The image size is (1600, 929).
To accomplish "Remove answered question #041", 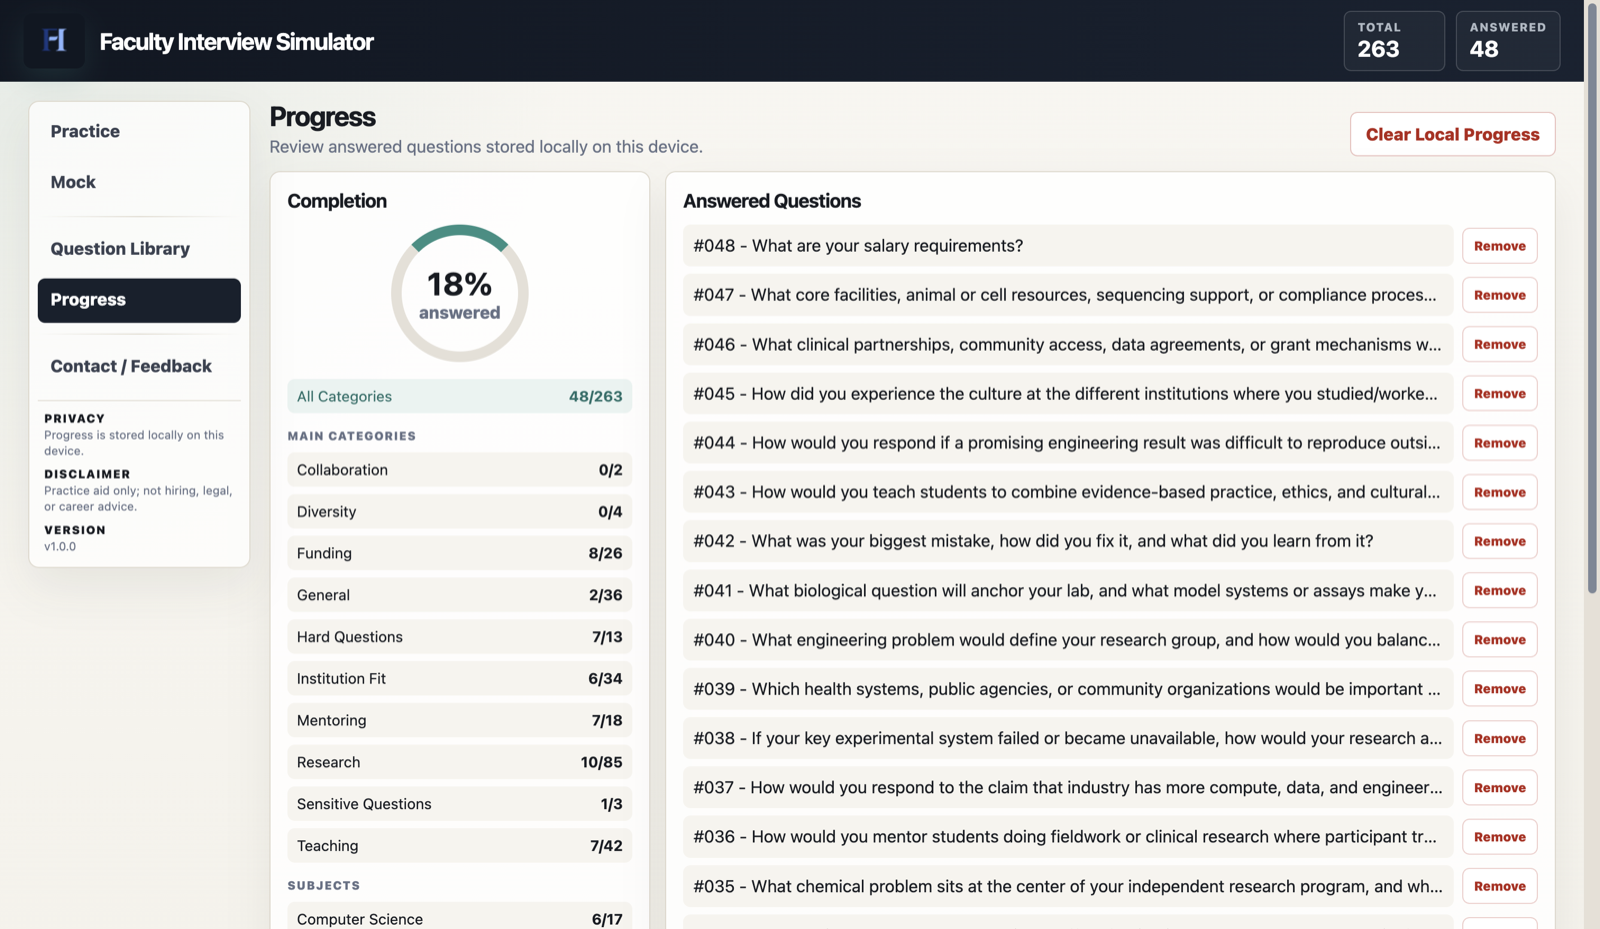I will 1499,590.
